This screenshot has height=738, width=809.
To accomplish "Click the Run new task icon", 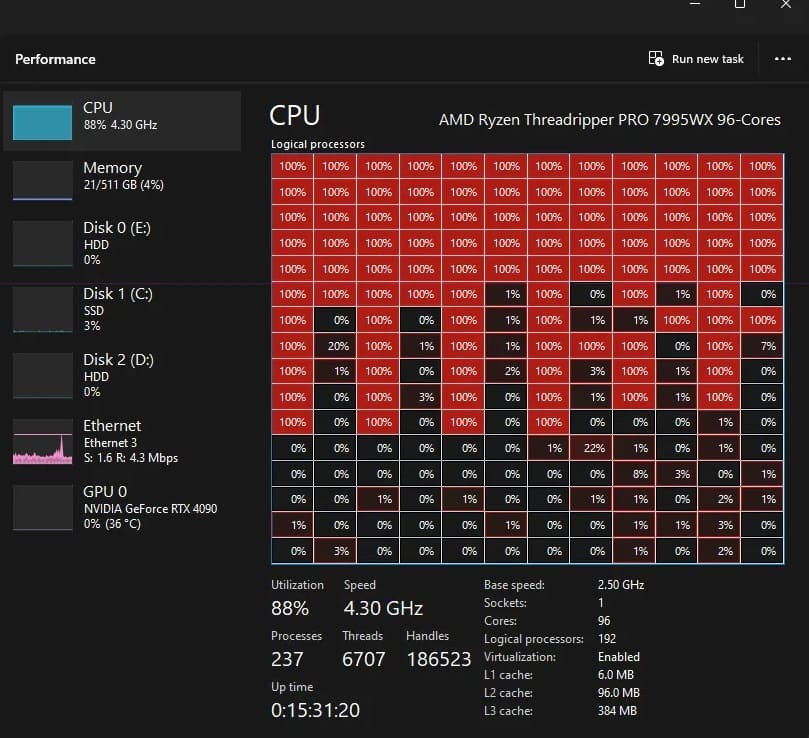I will pos(656,58).
